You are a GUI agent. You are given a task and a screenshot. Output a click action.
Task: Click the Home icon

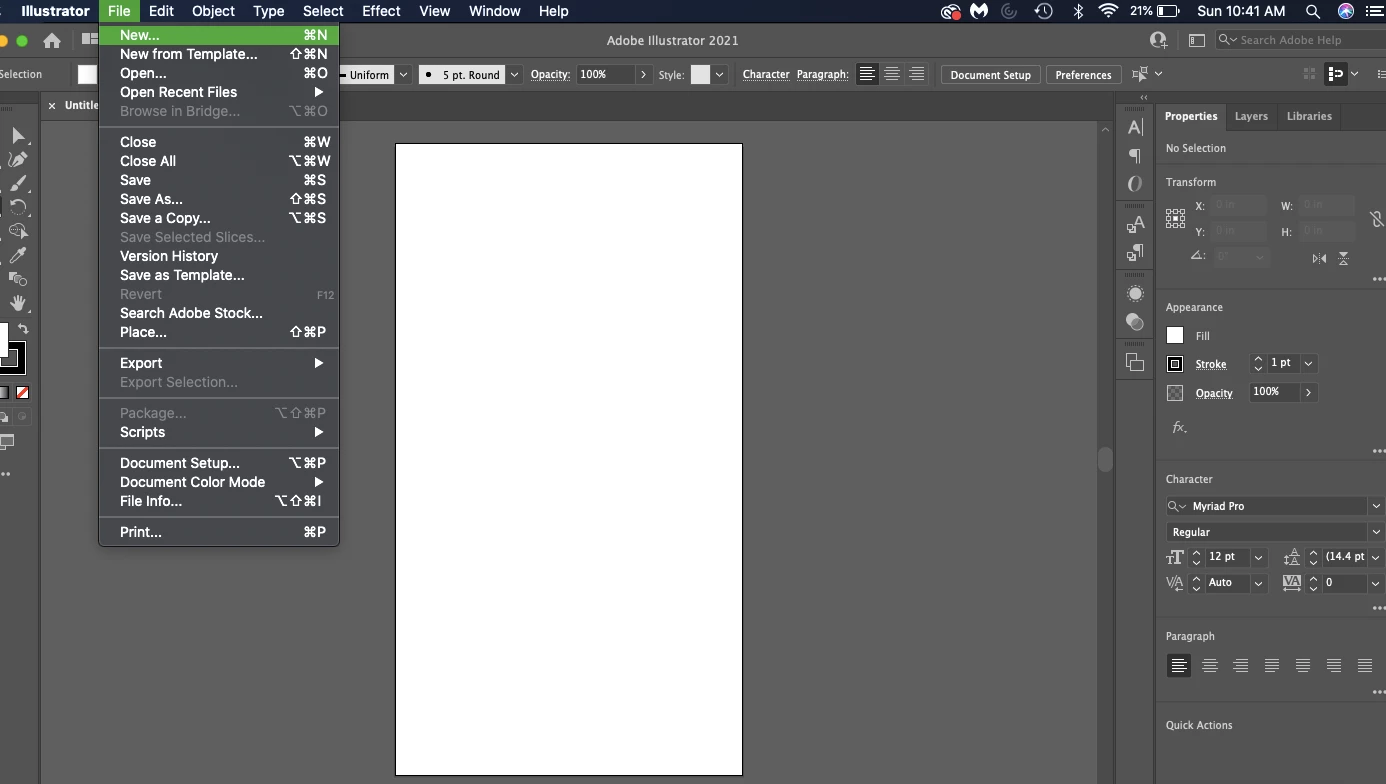coord(52,41)
